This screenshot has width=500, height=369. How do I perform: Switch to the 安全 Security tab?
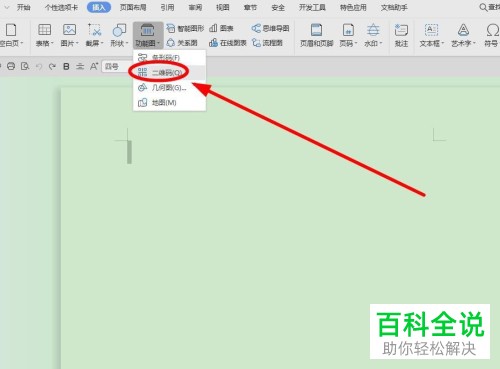tap(278, 7)
